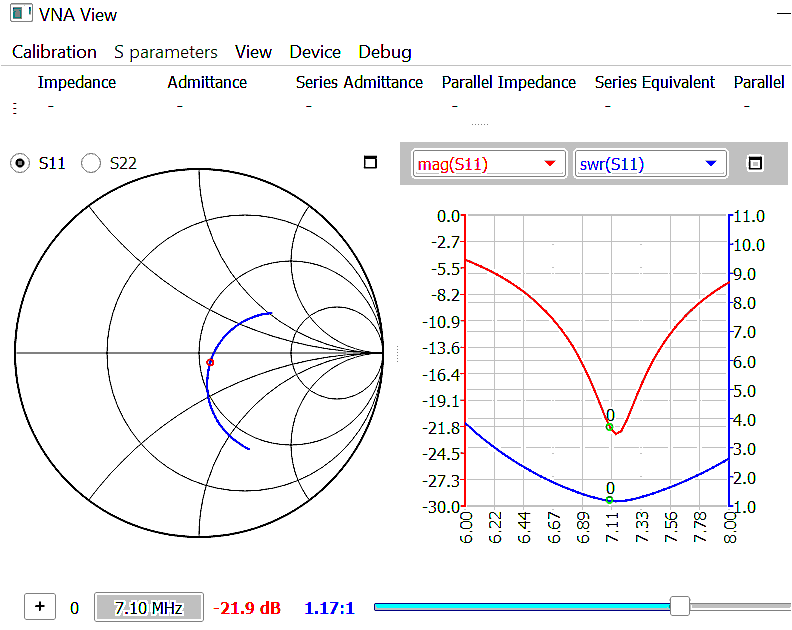Image resolution: width=792 pixels, height=630 pixels.
Task: Click the Series Equivalent column header
Action: [655, 82]
